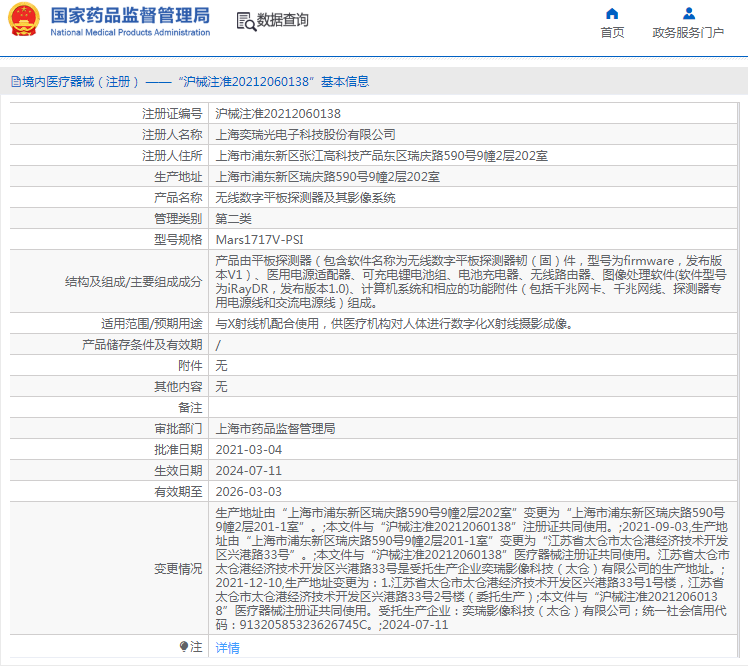Image resolution: width=748 pixels, height=667 pixels.
Task: Click the 批准日期 label
Action: (x=178, y=449)
